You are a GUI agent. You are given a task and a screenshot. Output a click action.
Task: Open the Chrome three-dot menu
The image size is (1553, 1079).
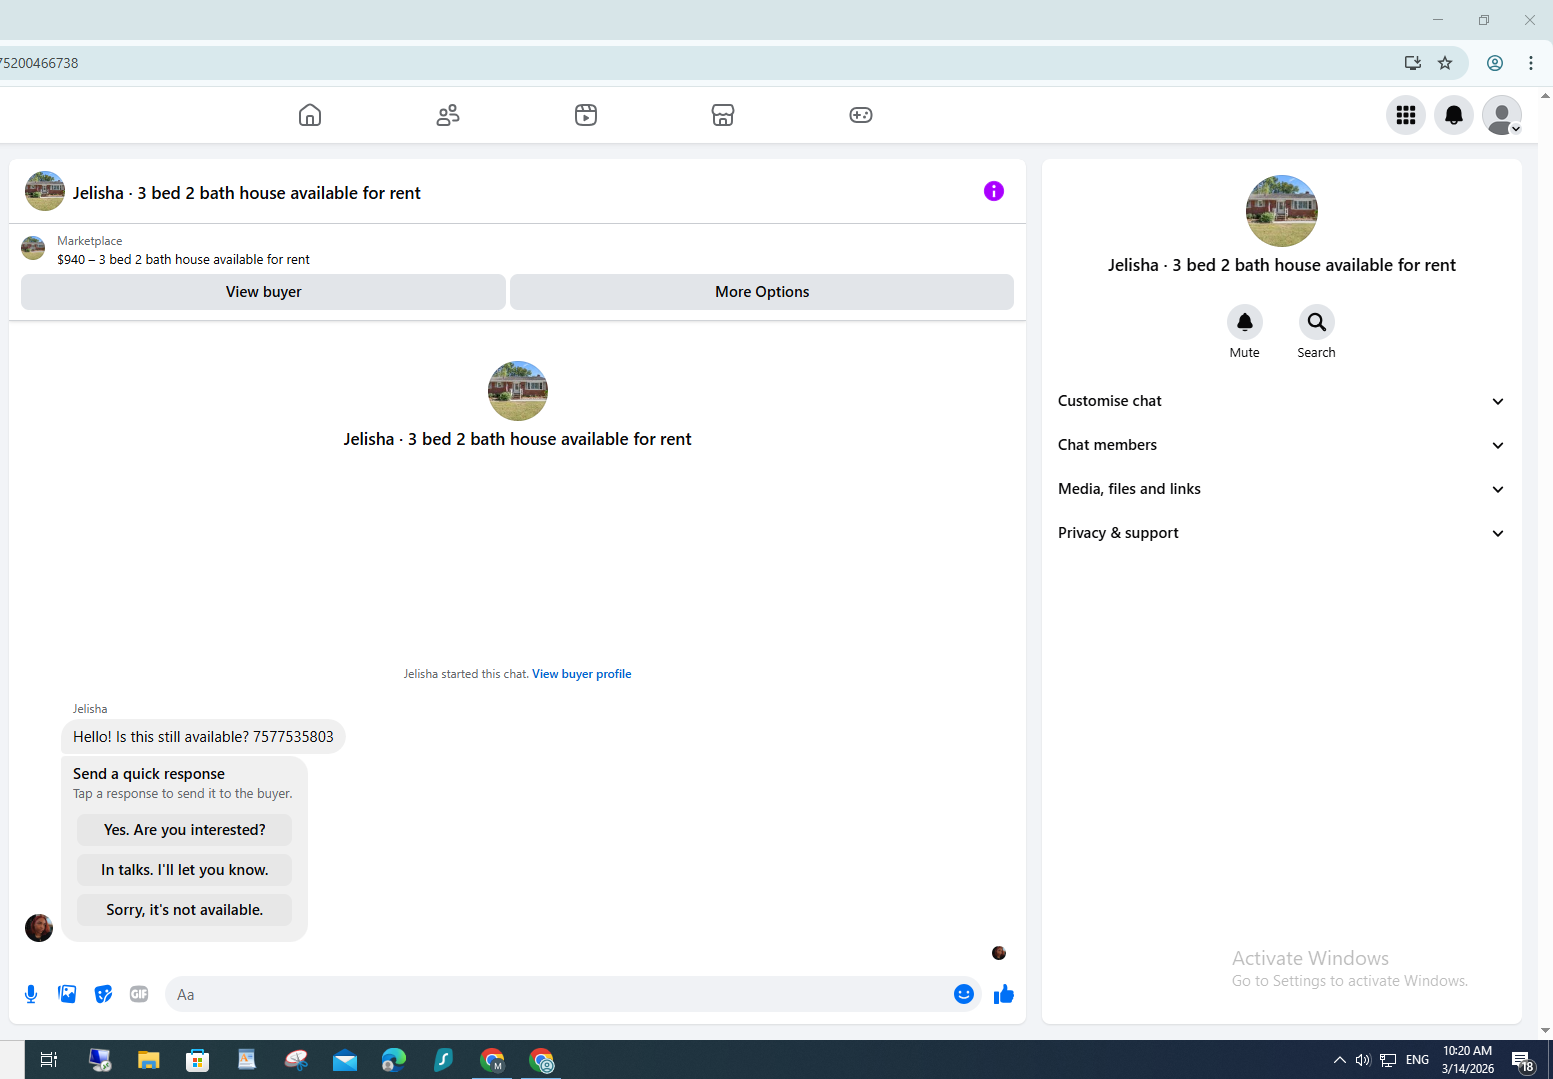[1531, 63]
